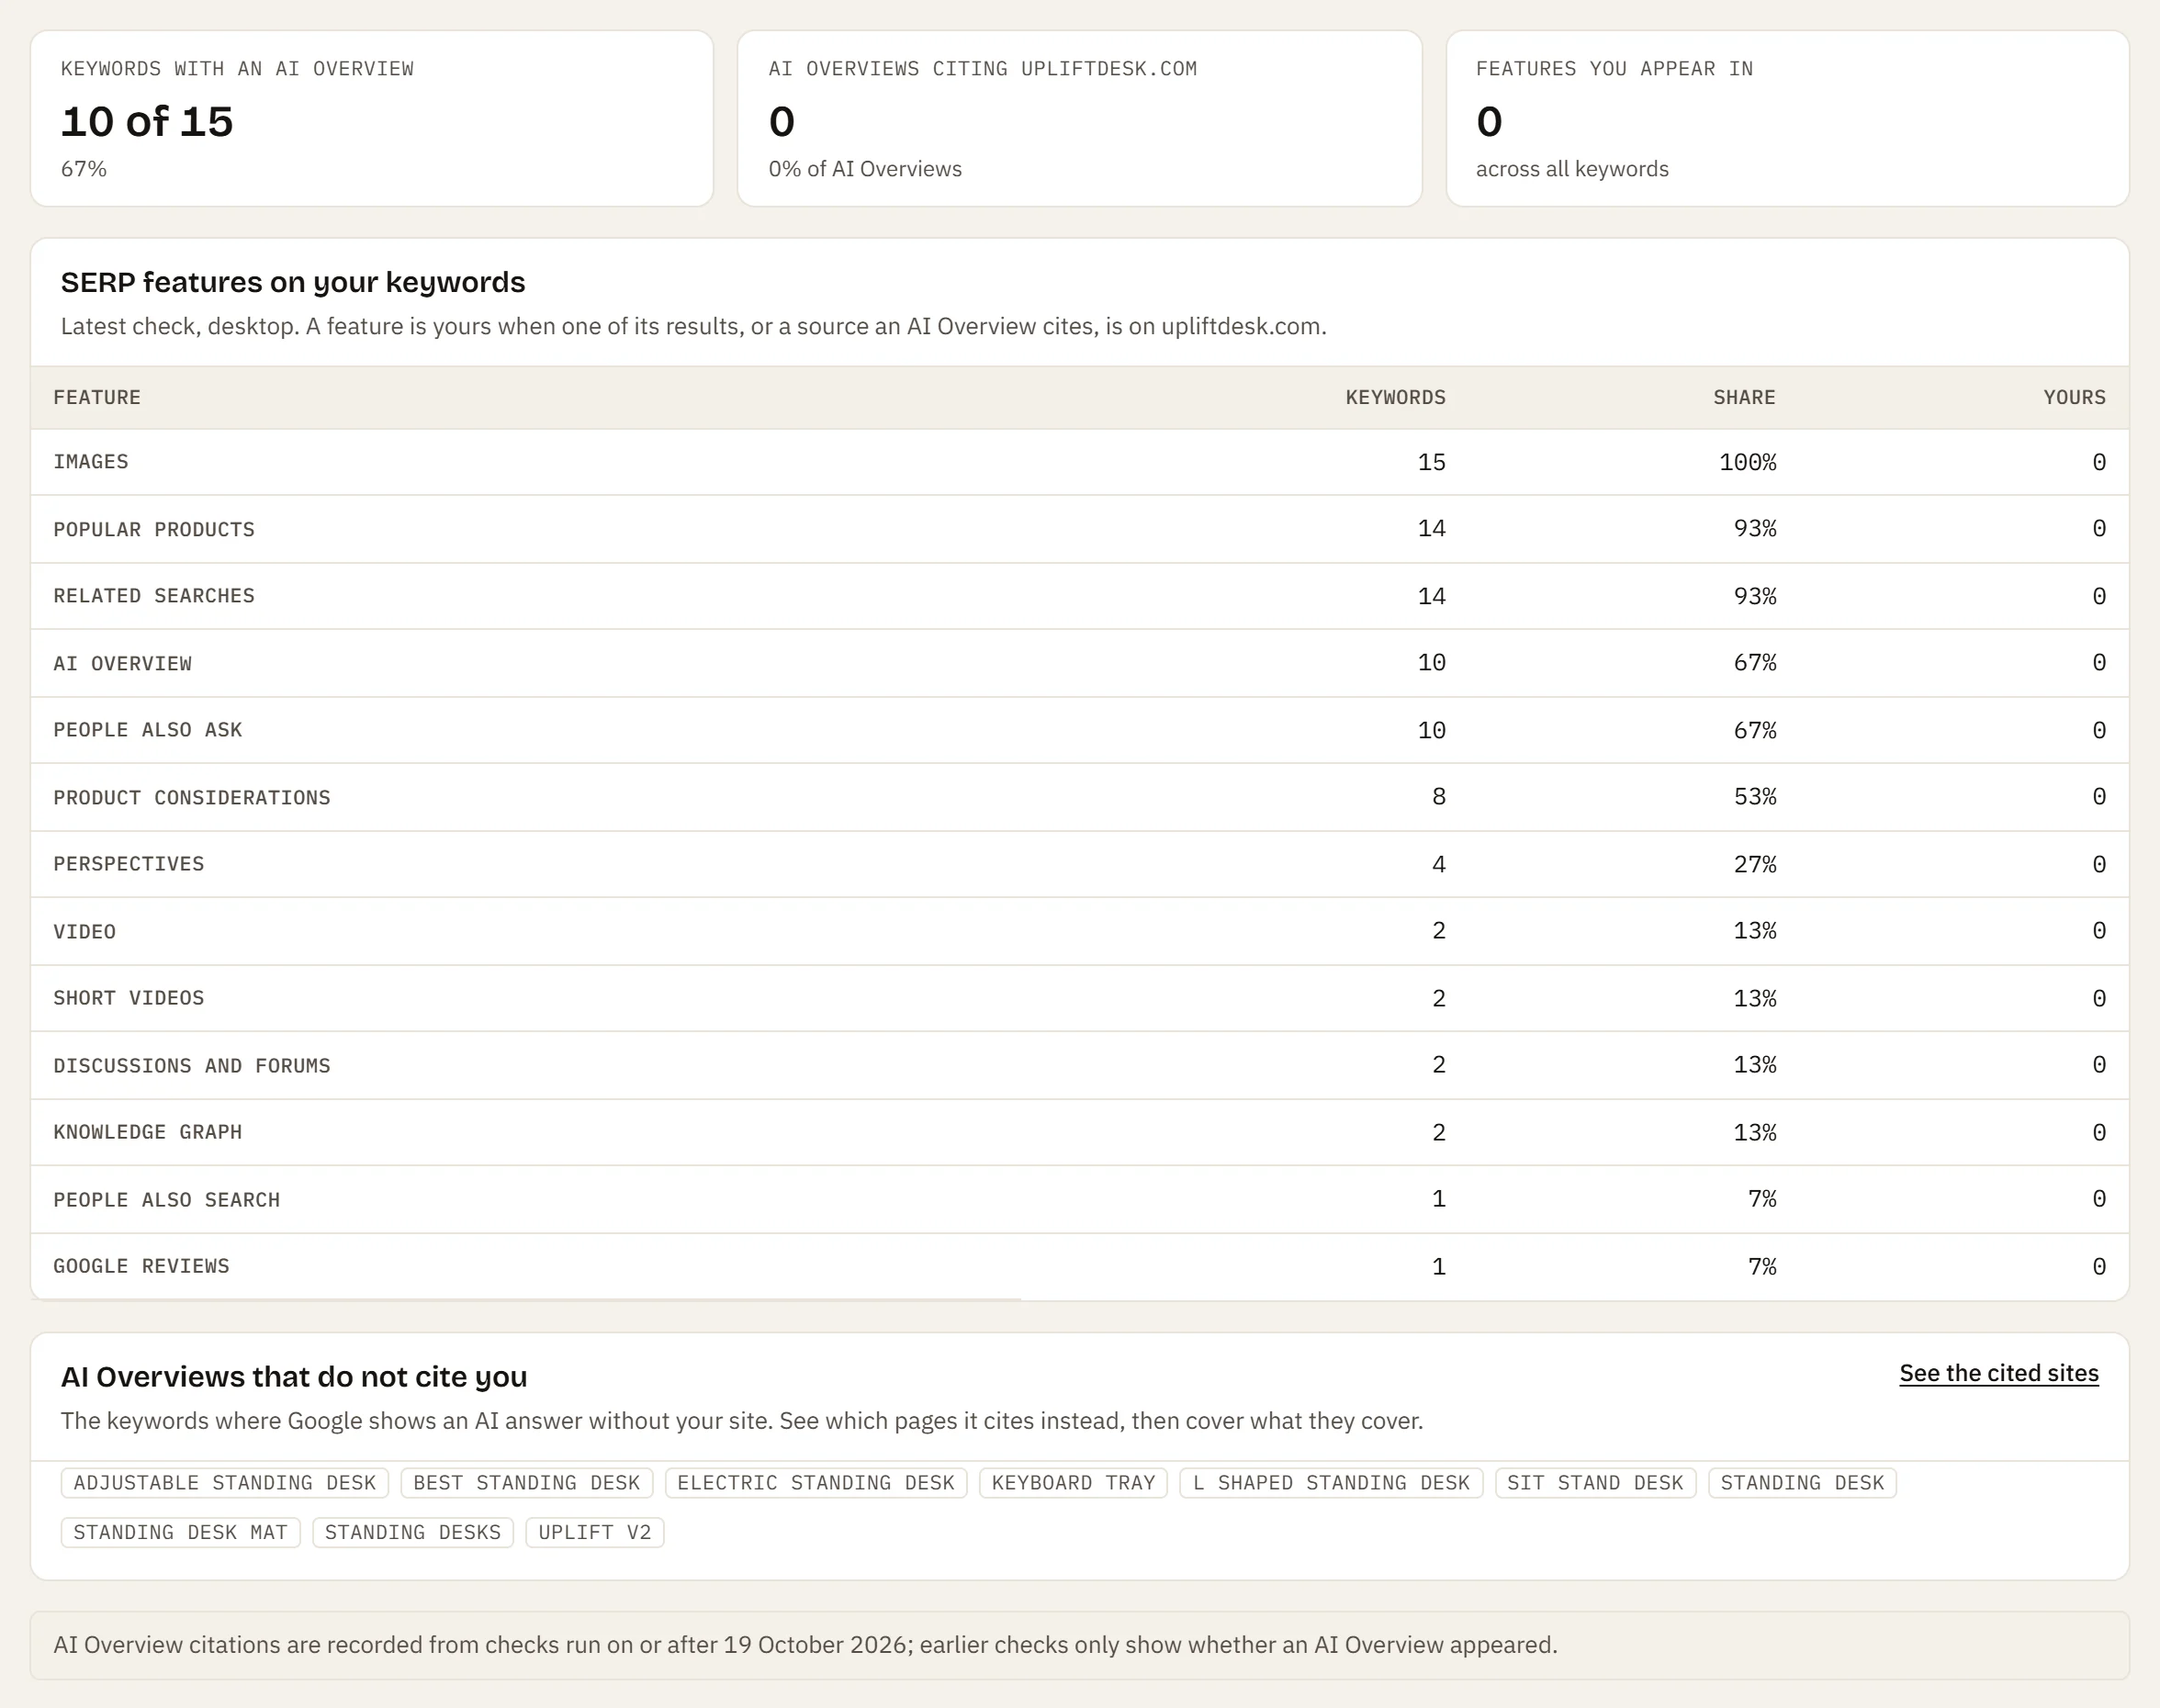Click the 'AI Overviews that do not cite you' heading
This screenshot has width=2160, height=1708.
pyautogui.click(x=294, y=1377)
